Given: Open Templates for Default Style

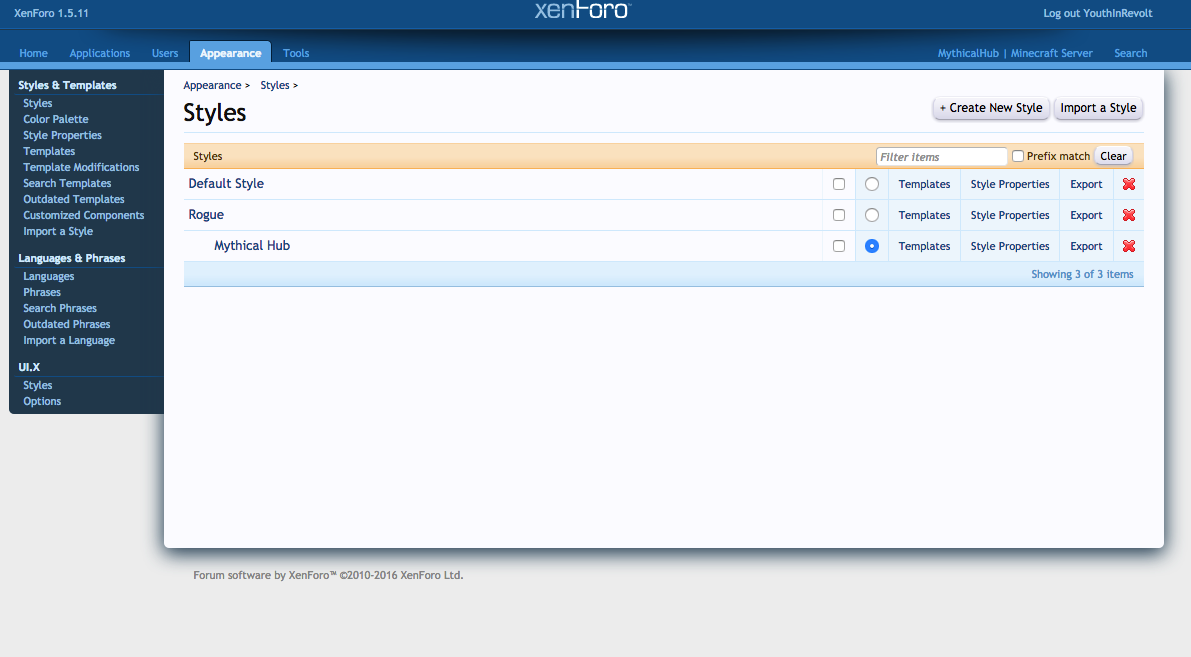Looking at the screenshot, I should 924,184.
